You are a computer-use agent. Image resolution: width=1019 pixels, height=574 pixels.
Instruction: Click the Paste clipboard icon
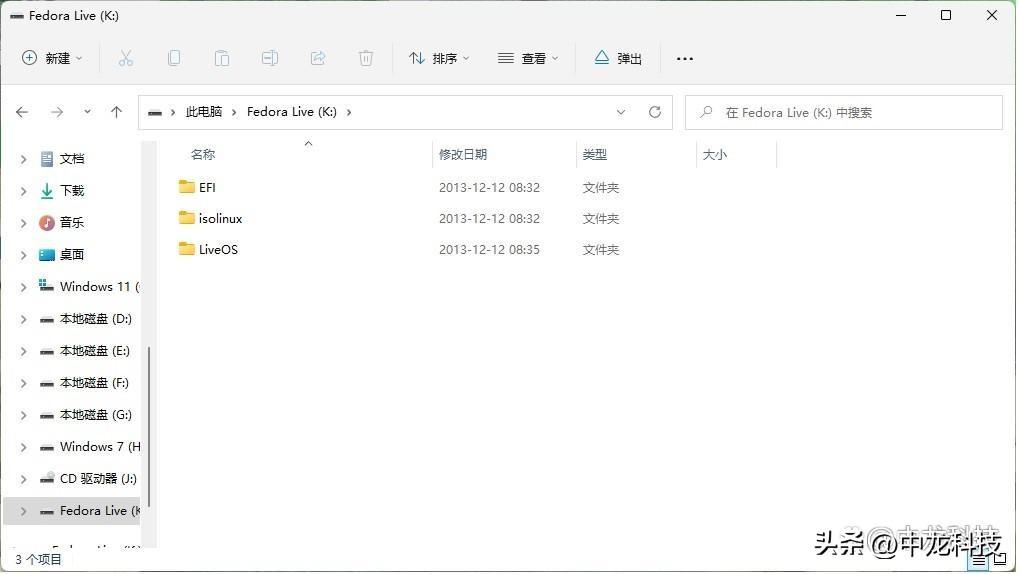(222, 59)
